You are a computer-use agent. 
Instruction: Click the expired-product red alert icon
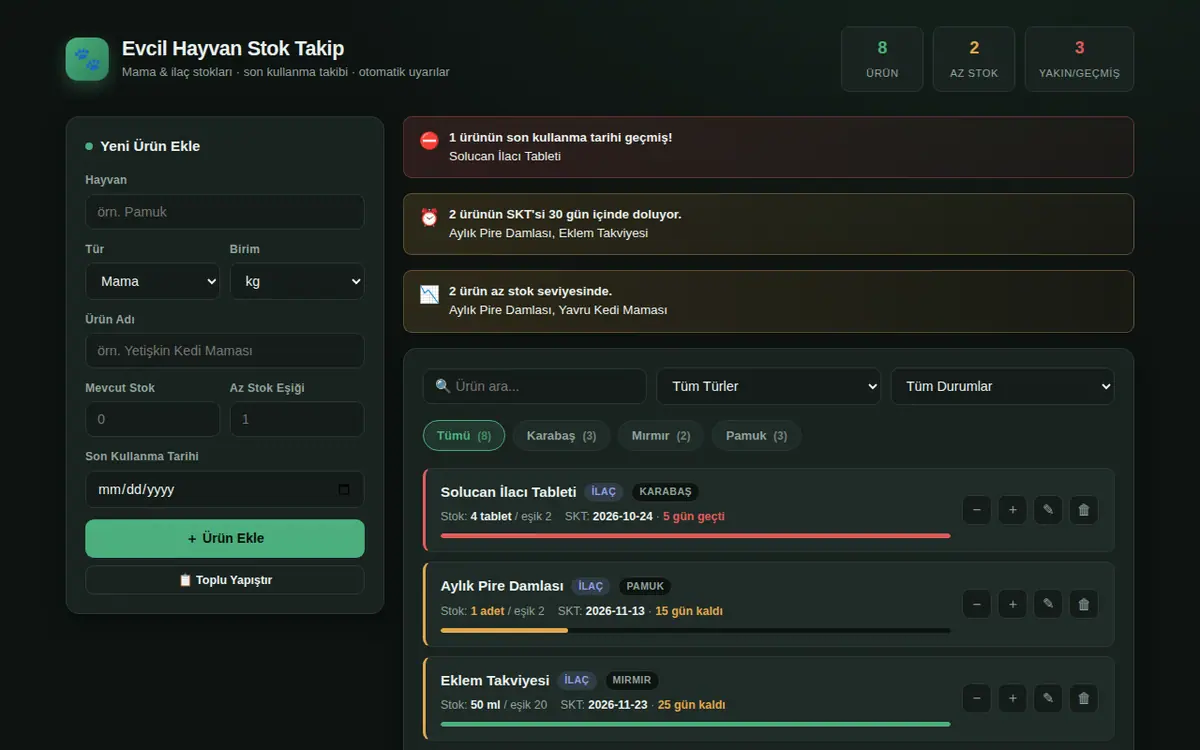click(x=429, y=141)
